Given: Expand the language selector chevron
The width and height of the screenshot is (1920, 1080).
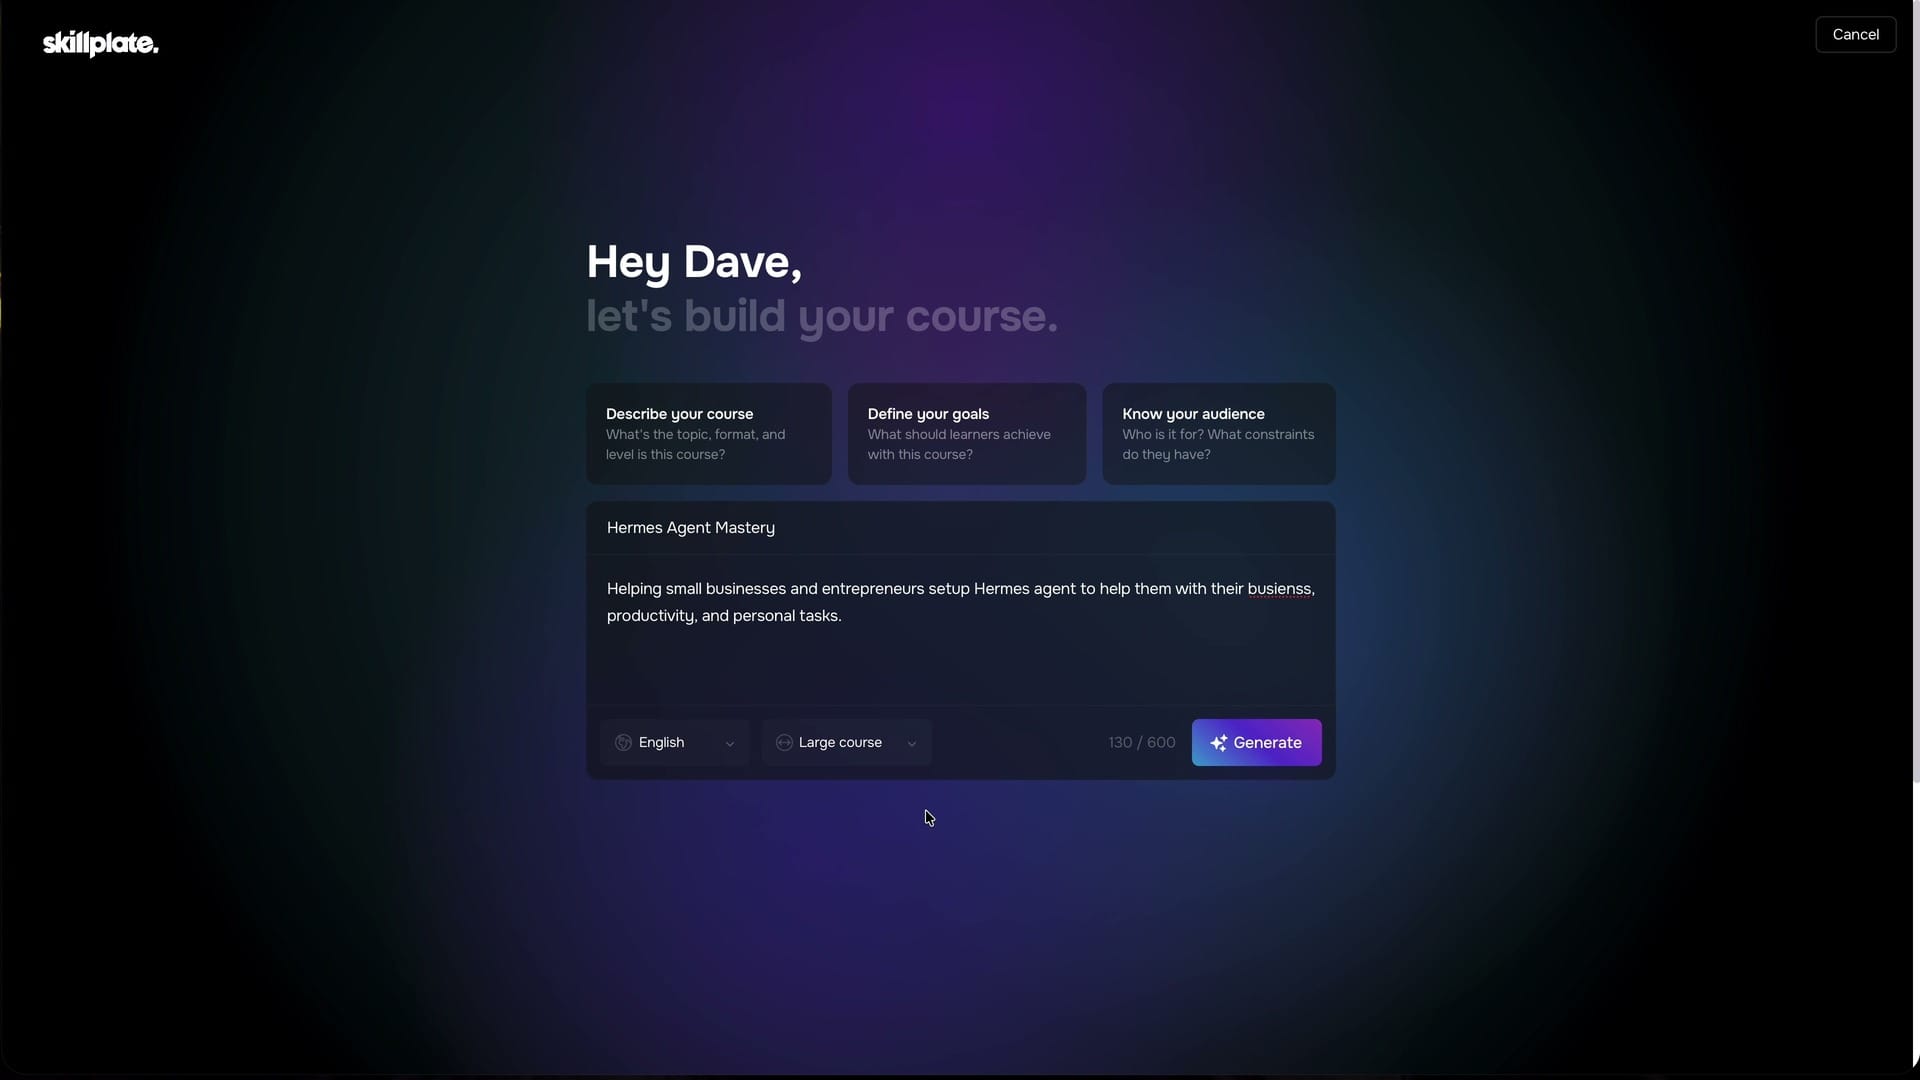Looking at the screenshot, I should [x=730, y=743].
